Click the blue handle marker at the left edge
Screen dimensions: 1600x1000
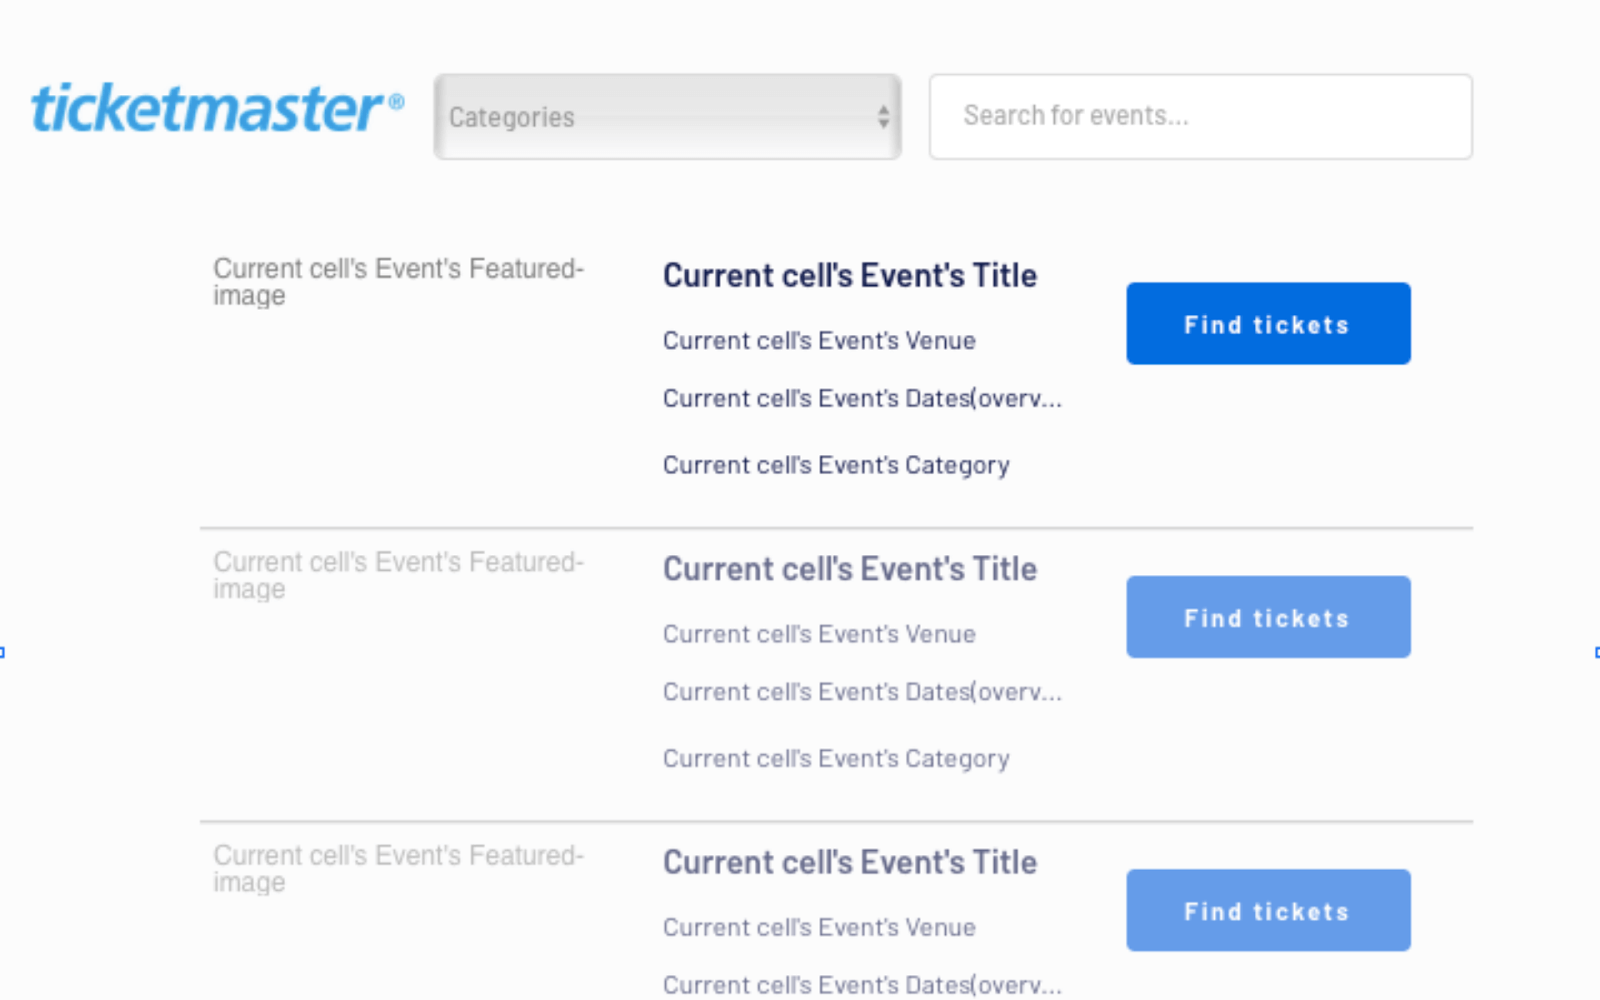(x=3, y=651)
